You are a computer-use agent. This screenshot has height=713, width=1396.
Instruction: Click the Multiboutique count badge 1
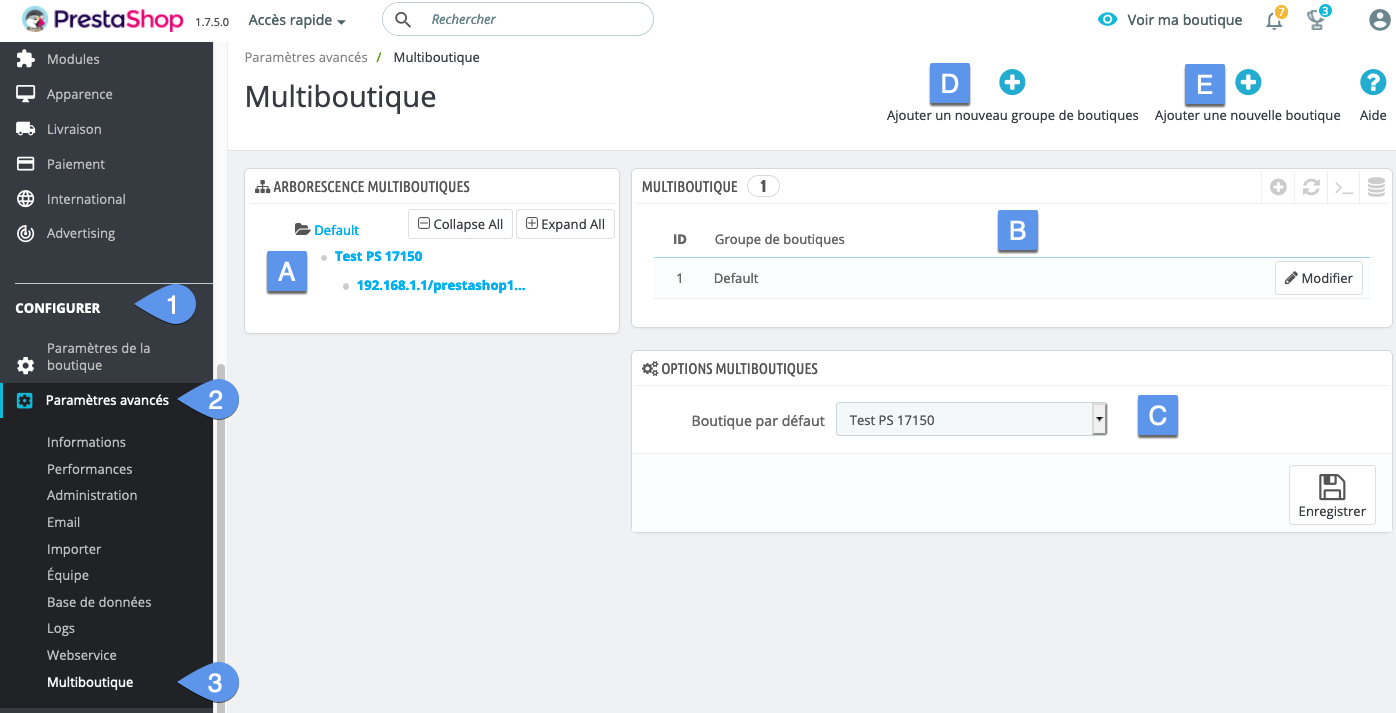763,186
